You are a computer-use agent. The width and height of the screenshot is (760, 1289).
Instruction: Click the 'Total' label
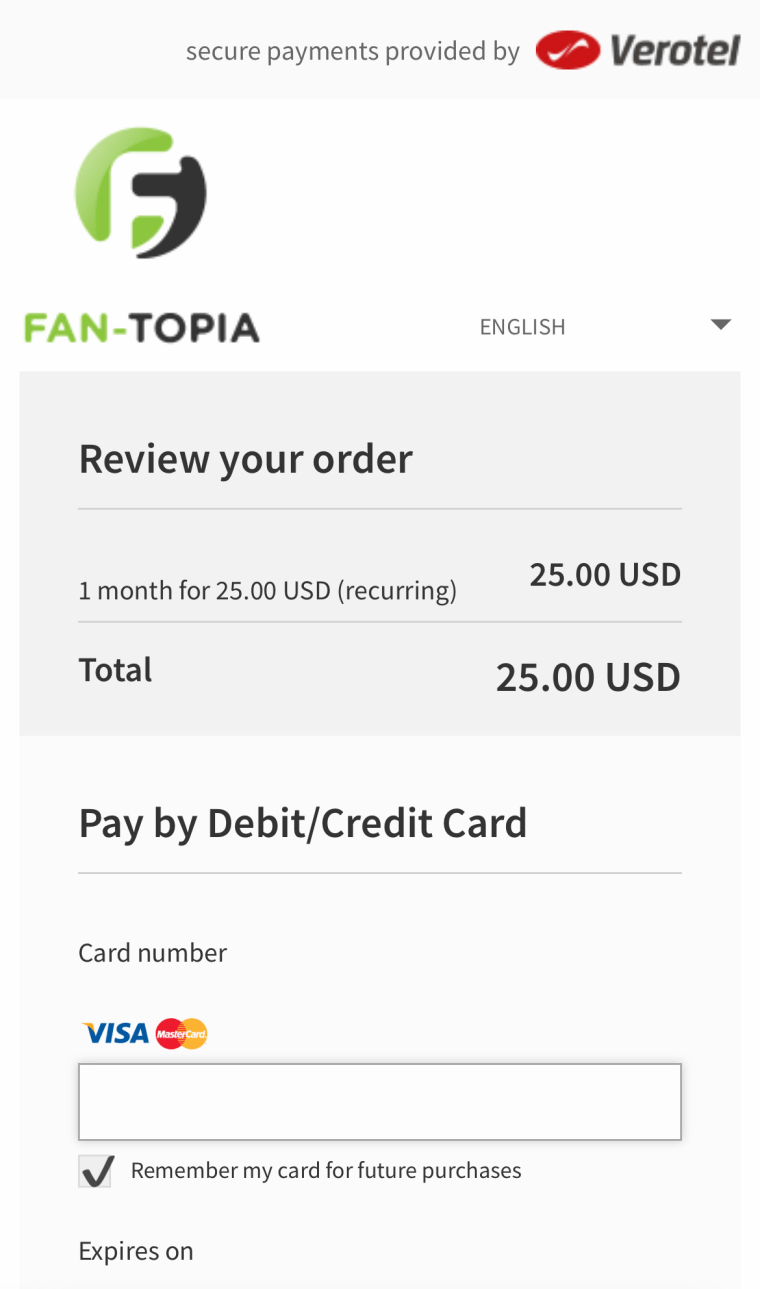(115, 669)
